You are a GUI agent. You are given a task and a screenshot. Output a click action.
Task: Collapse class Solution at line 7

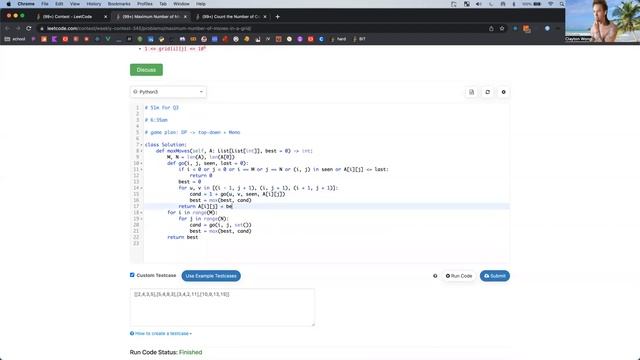pos(142,145)
